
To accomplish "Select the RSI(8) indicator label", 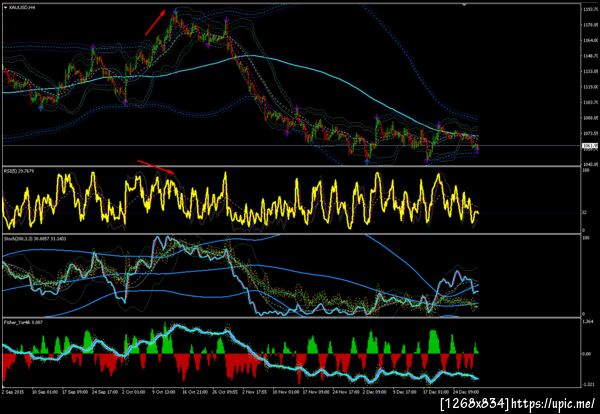I will pos(19,171).
